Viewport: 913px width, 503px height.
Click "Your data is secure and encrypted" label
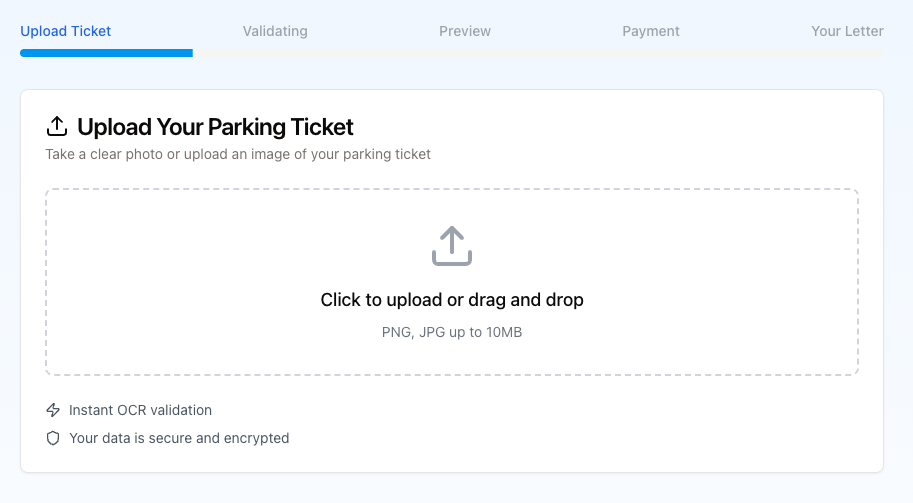(179, 438)
